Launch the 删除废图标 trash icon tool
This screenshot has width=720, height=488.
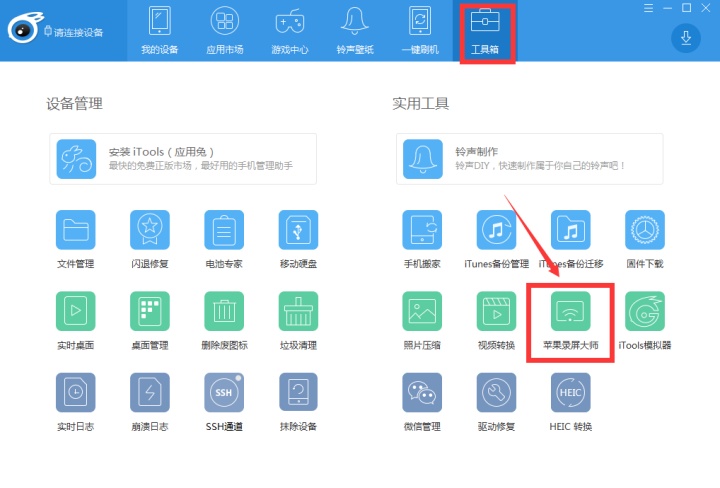[x=224, y=311]
